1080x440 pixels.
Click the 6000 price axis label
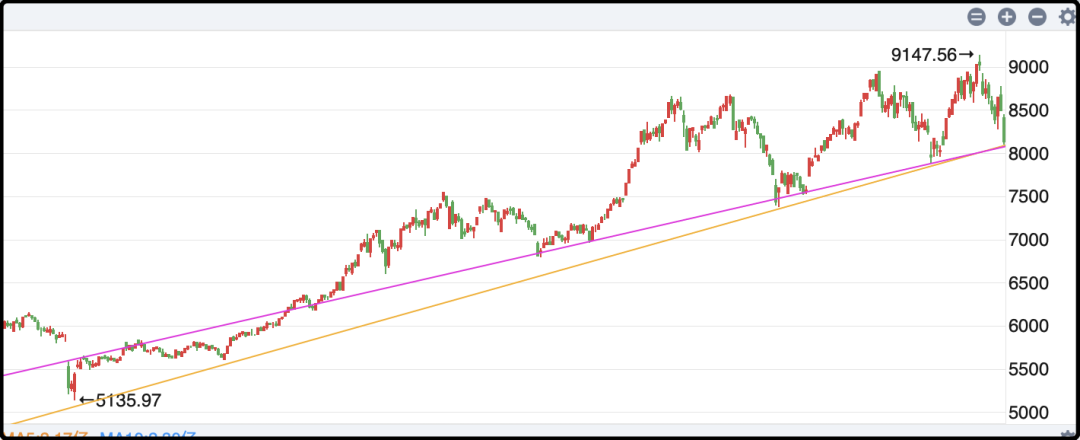point(1029,326)
